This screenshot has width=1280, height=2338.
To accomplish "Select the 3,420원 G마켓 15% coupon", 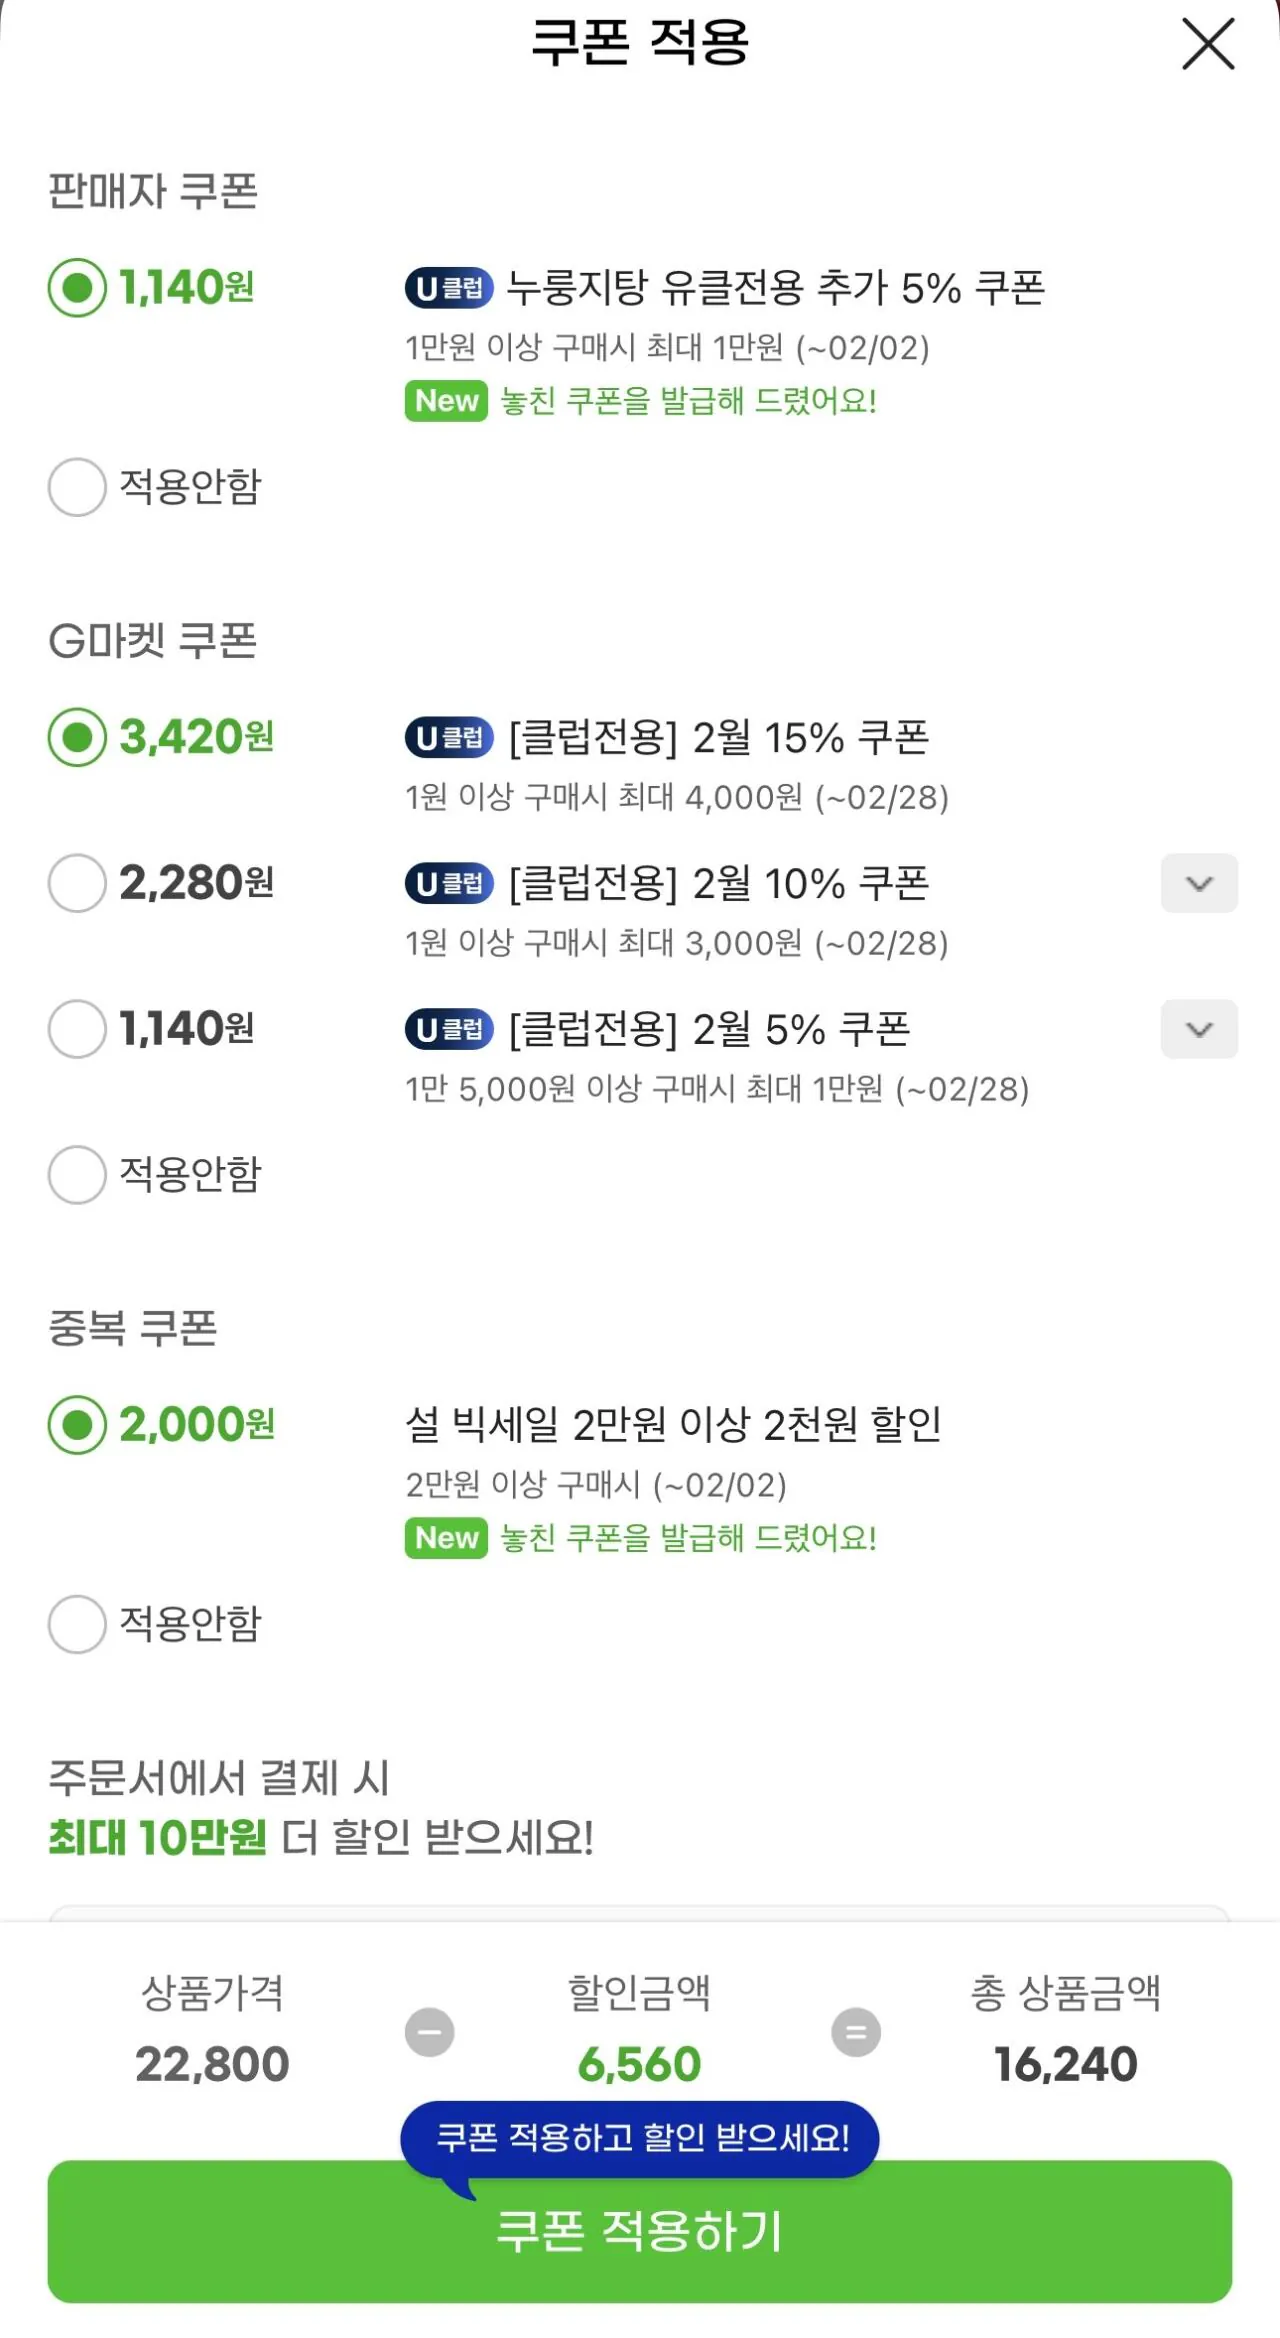I will [77, 738].
